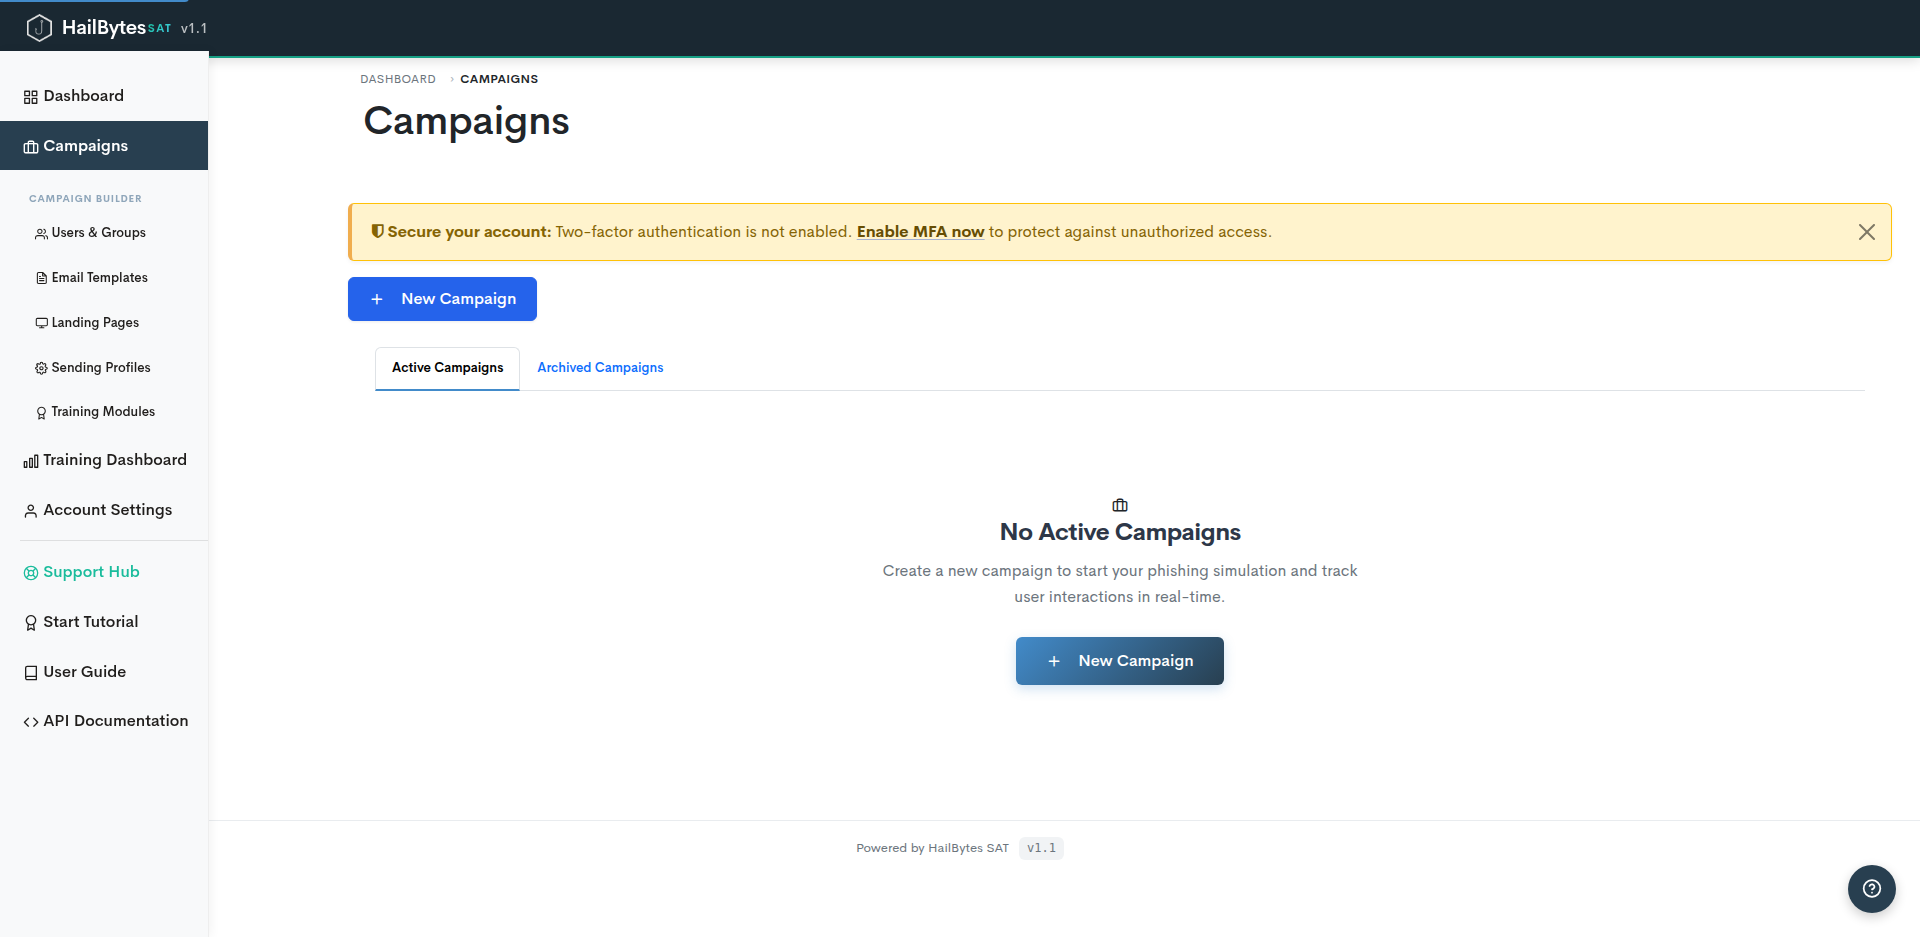Click the Enable MFA now link

point(920,231)
